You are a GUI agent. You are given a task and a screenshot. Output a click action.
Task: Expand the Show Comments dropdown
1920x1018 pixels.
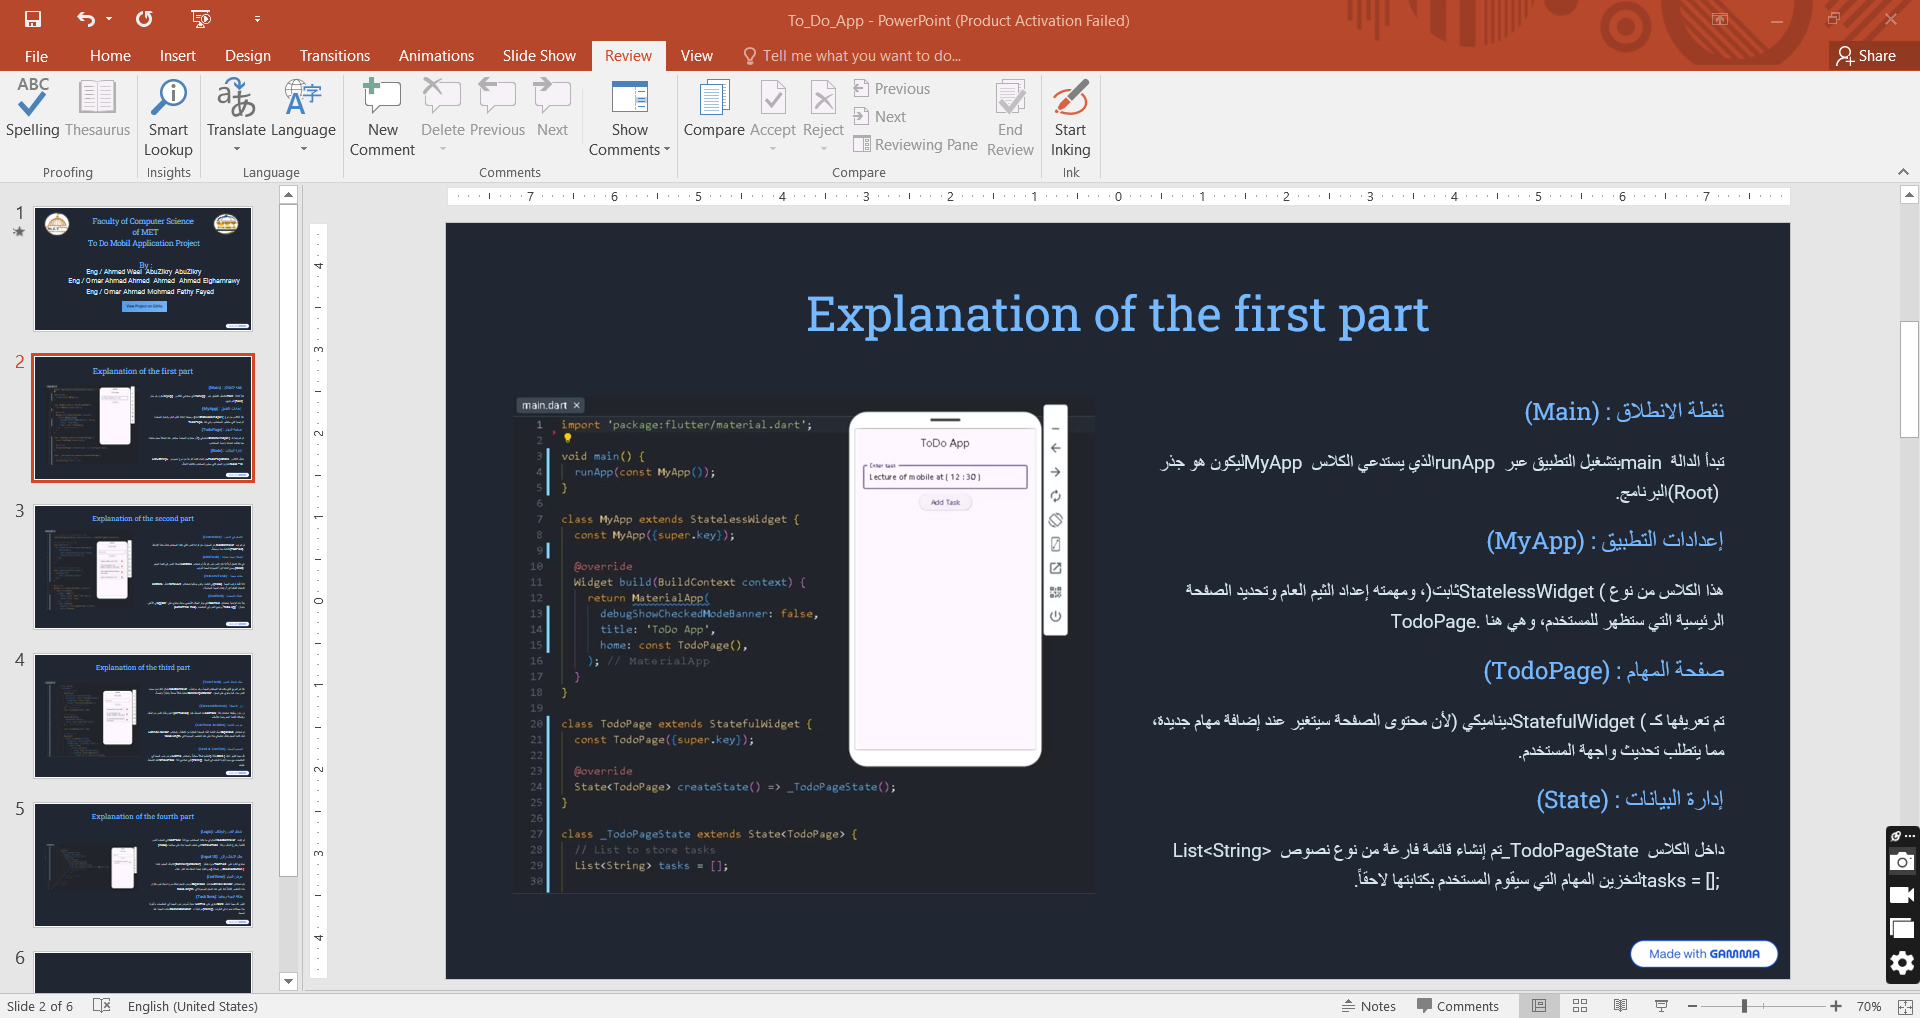pyautogui.click(x=667, y=150)
